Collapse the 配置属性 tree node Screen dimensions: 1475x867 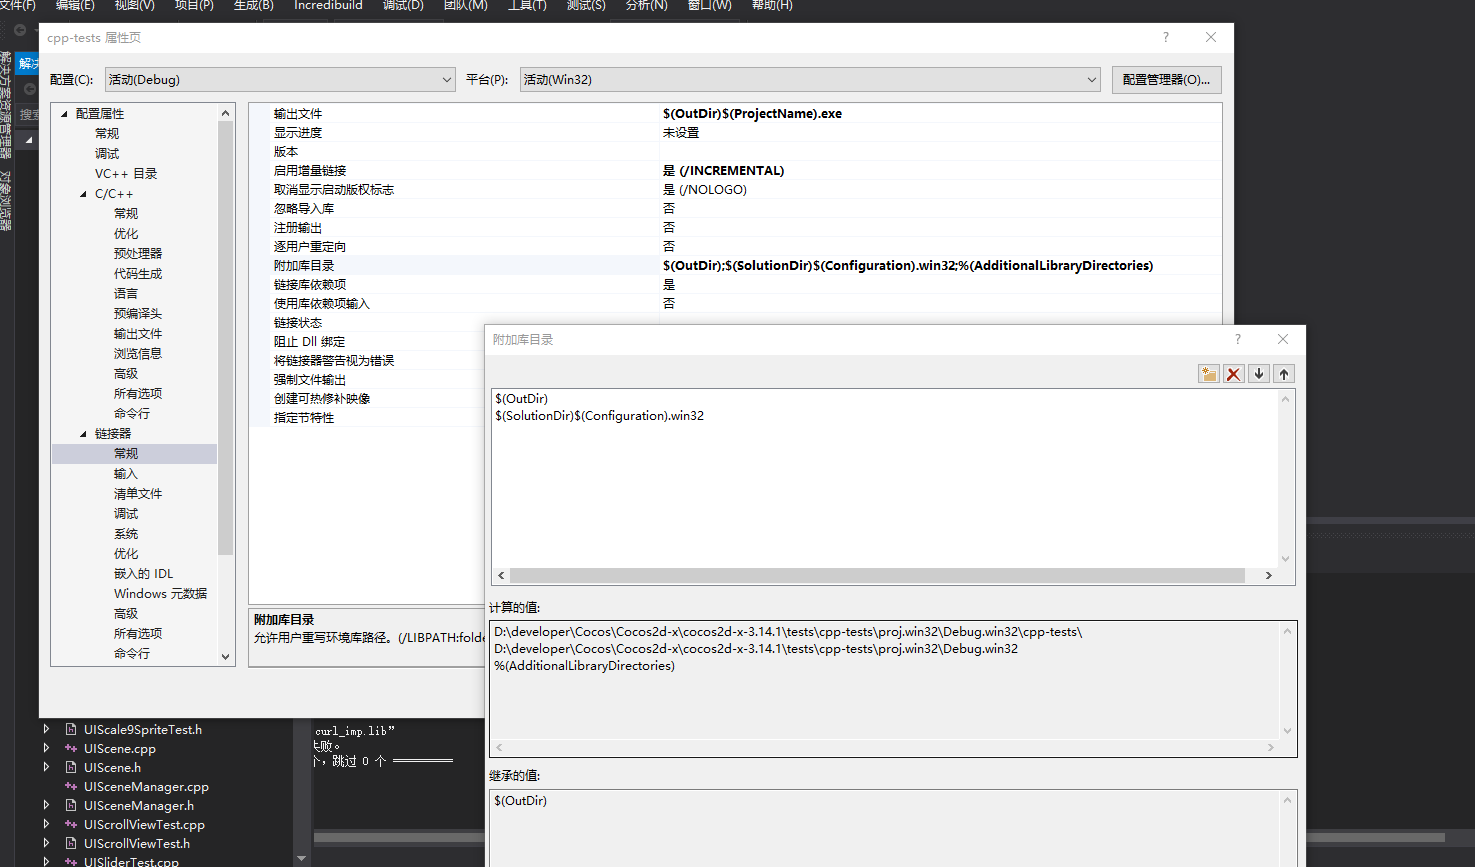(64, 114)
